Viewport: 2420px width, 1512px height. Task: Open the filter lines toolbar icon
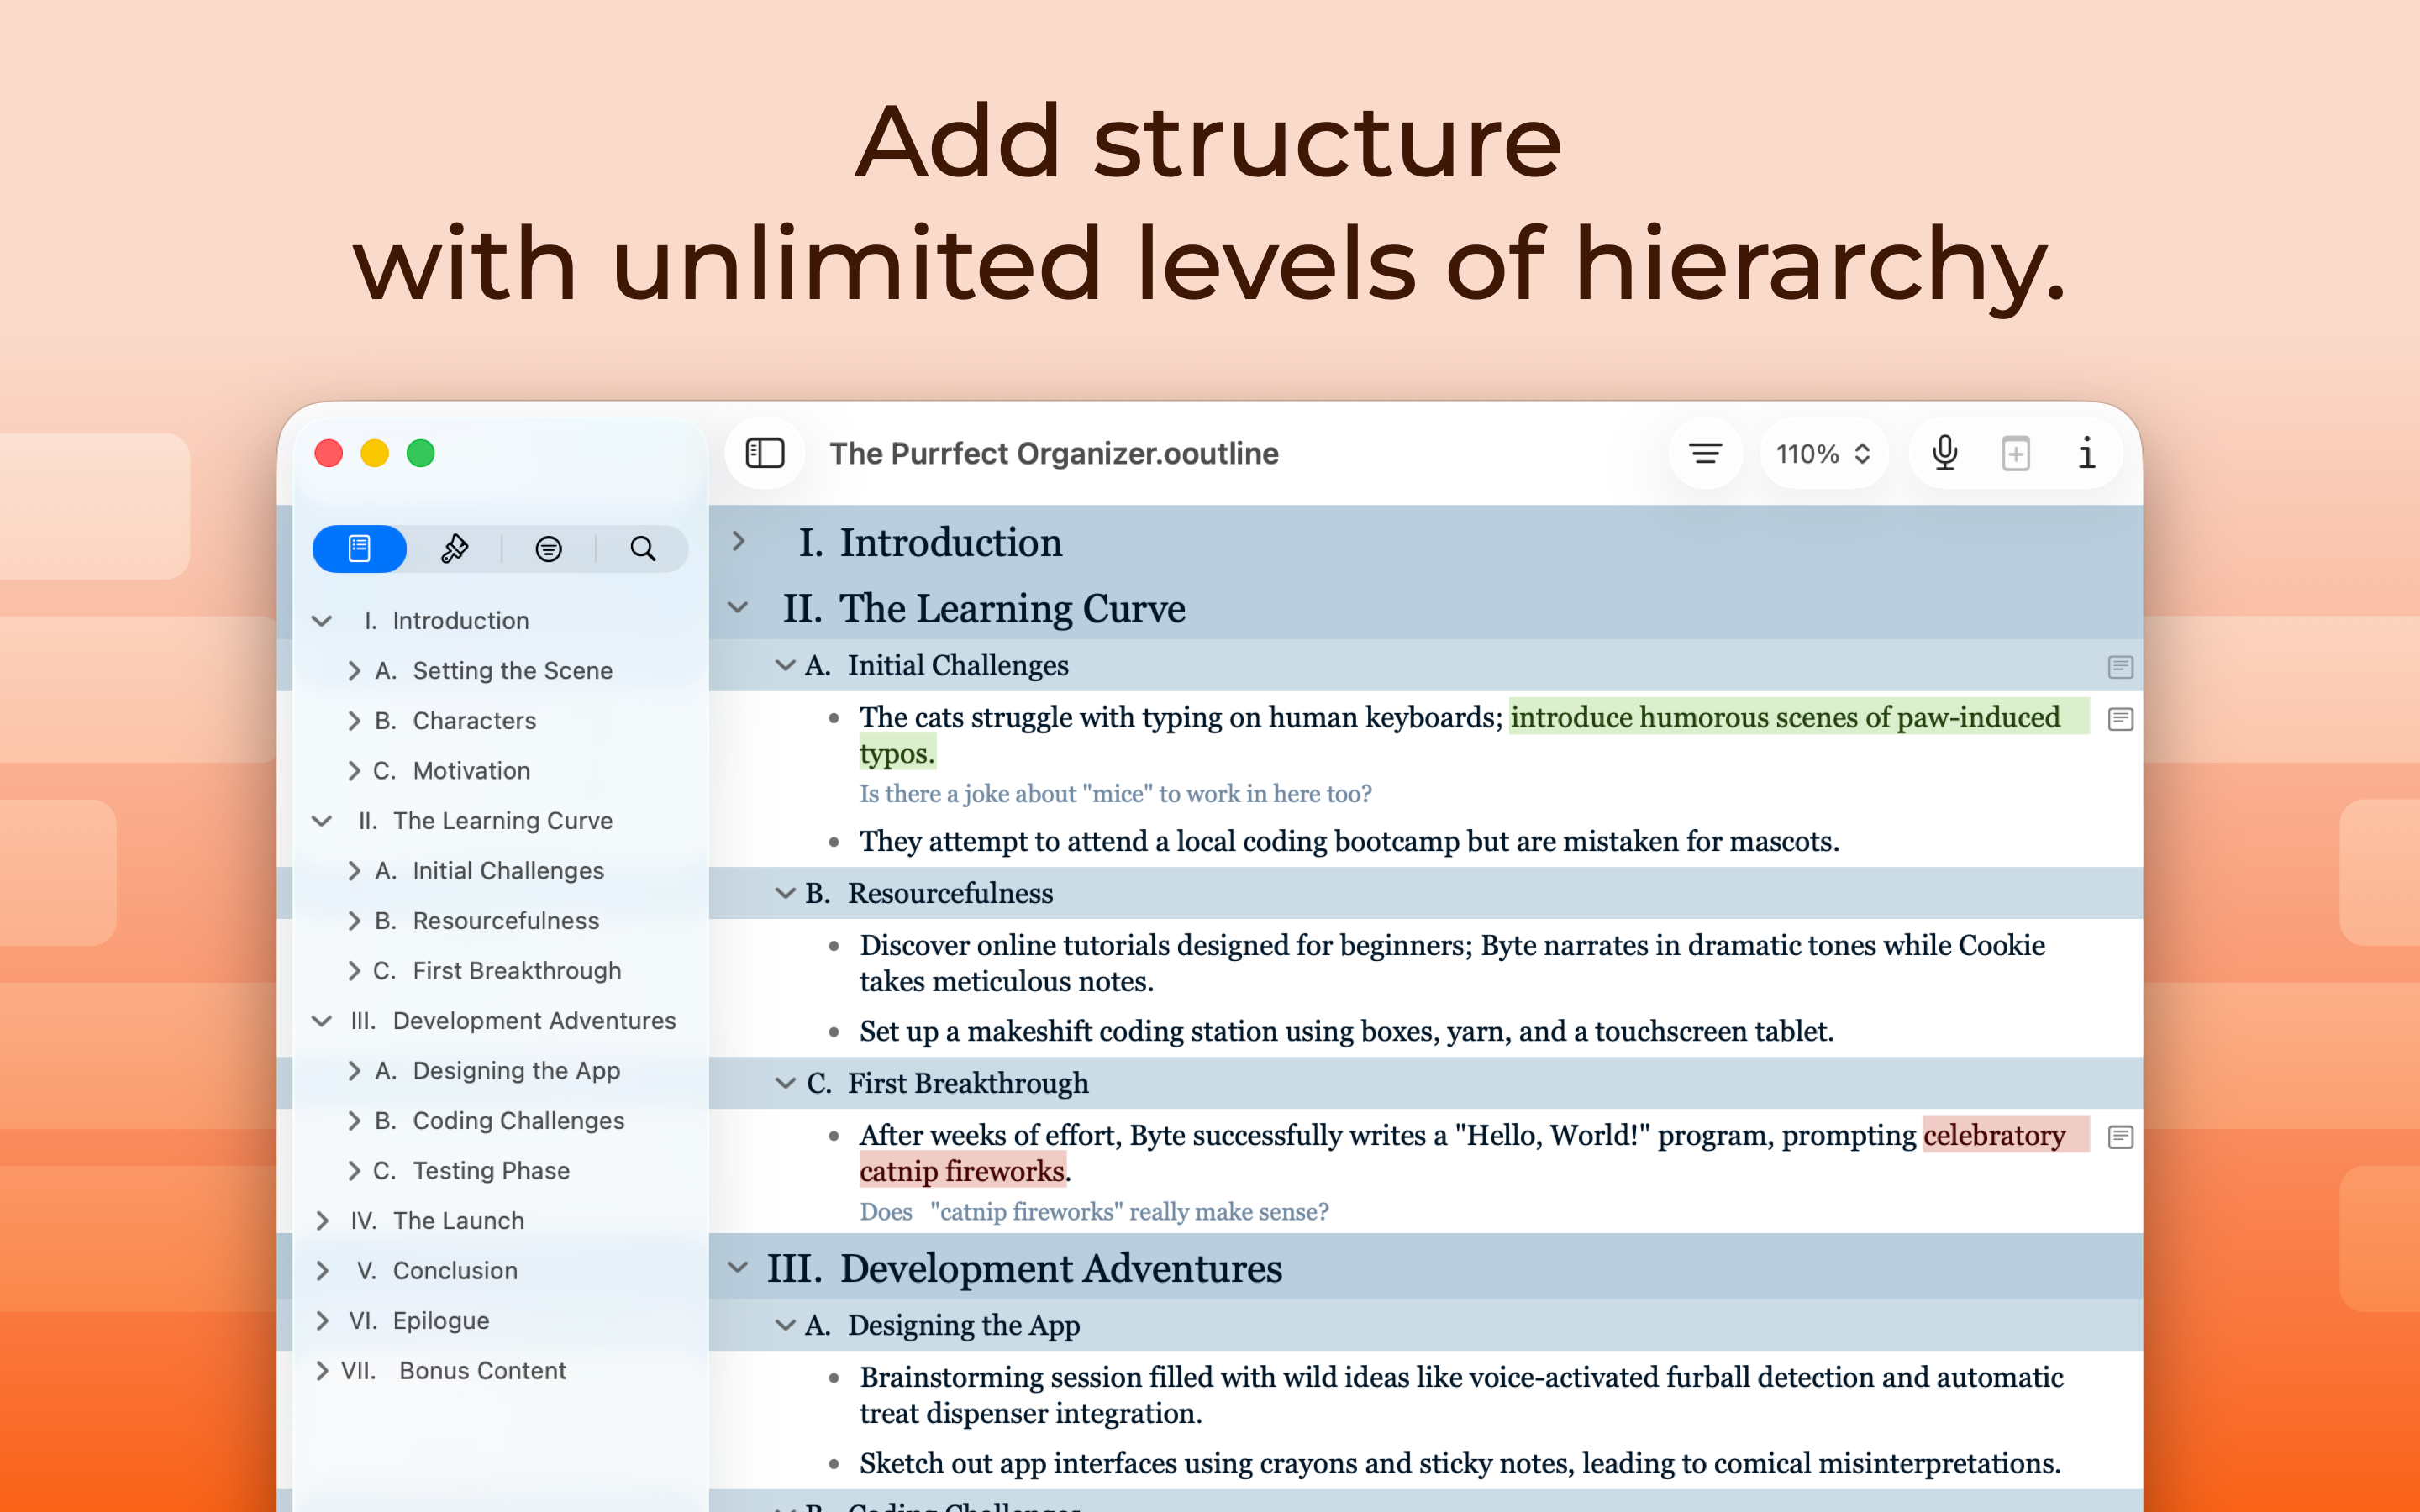[1705, 453]
